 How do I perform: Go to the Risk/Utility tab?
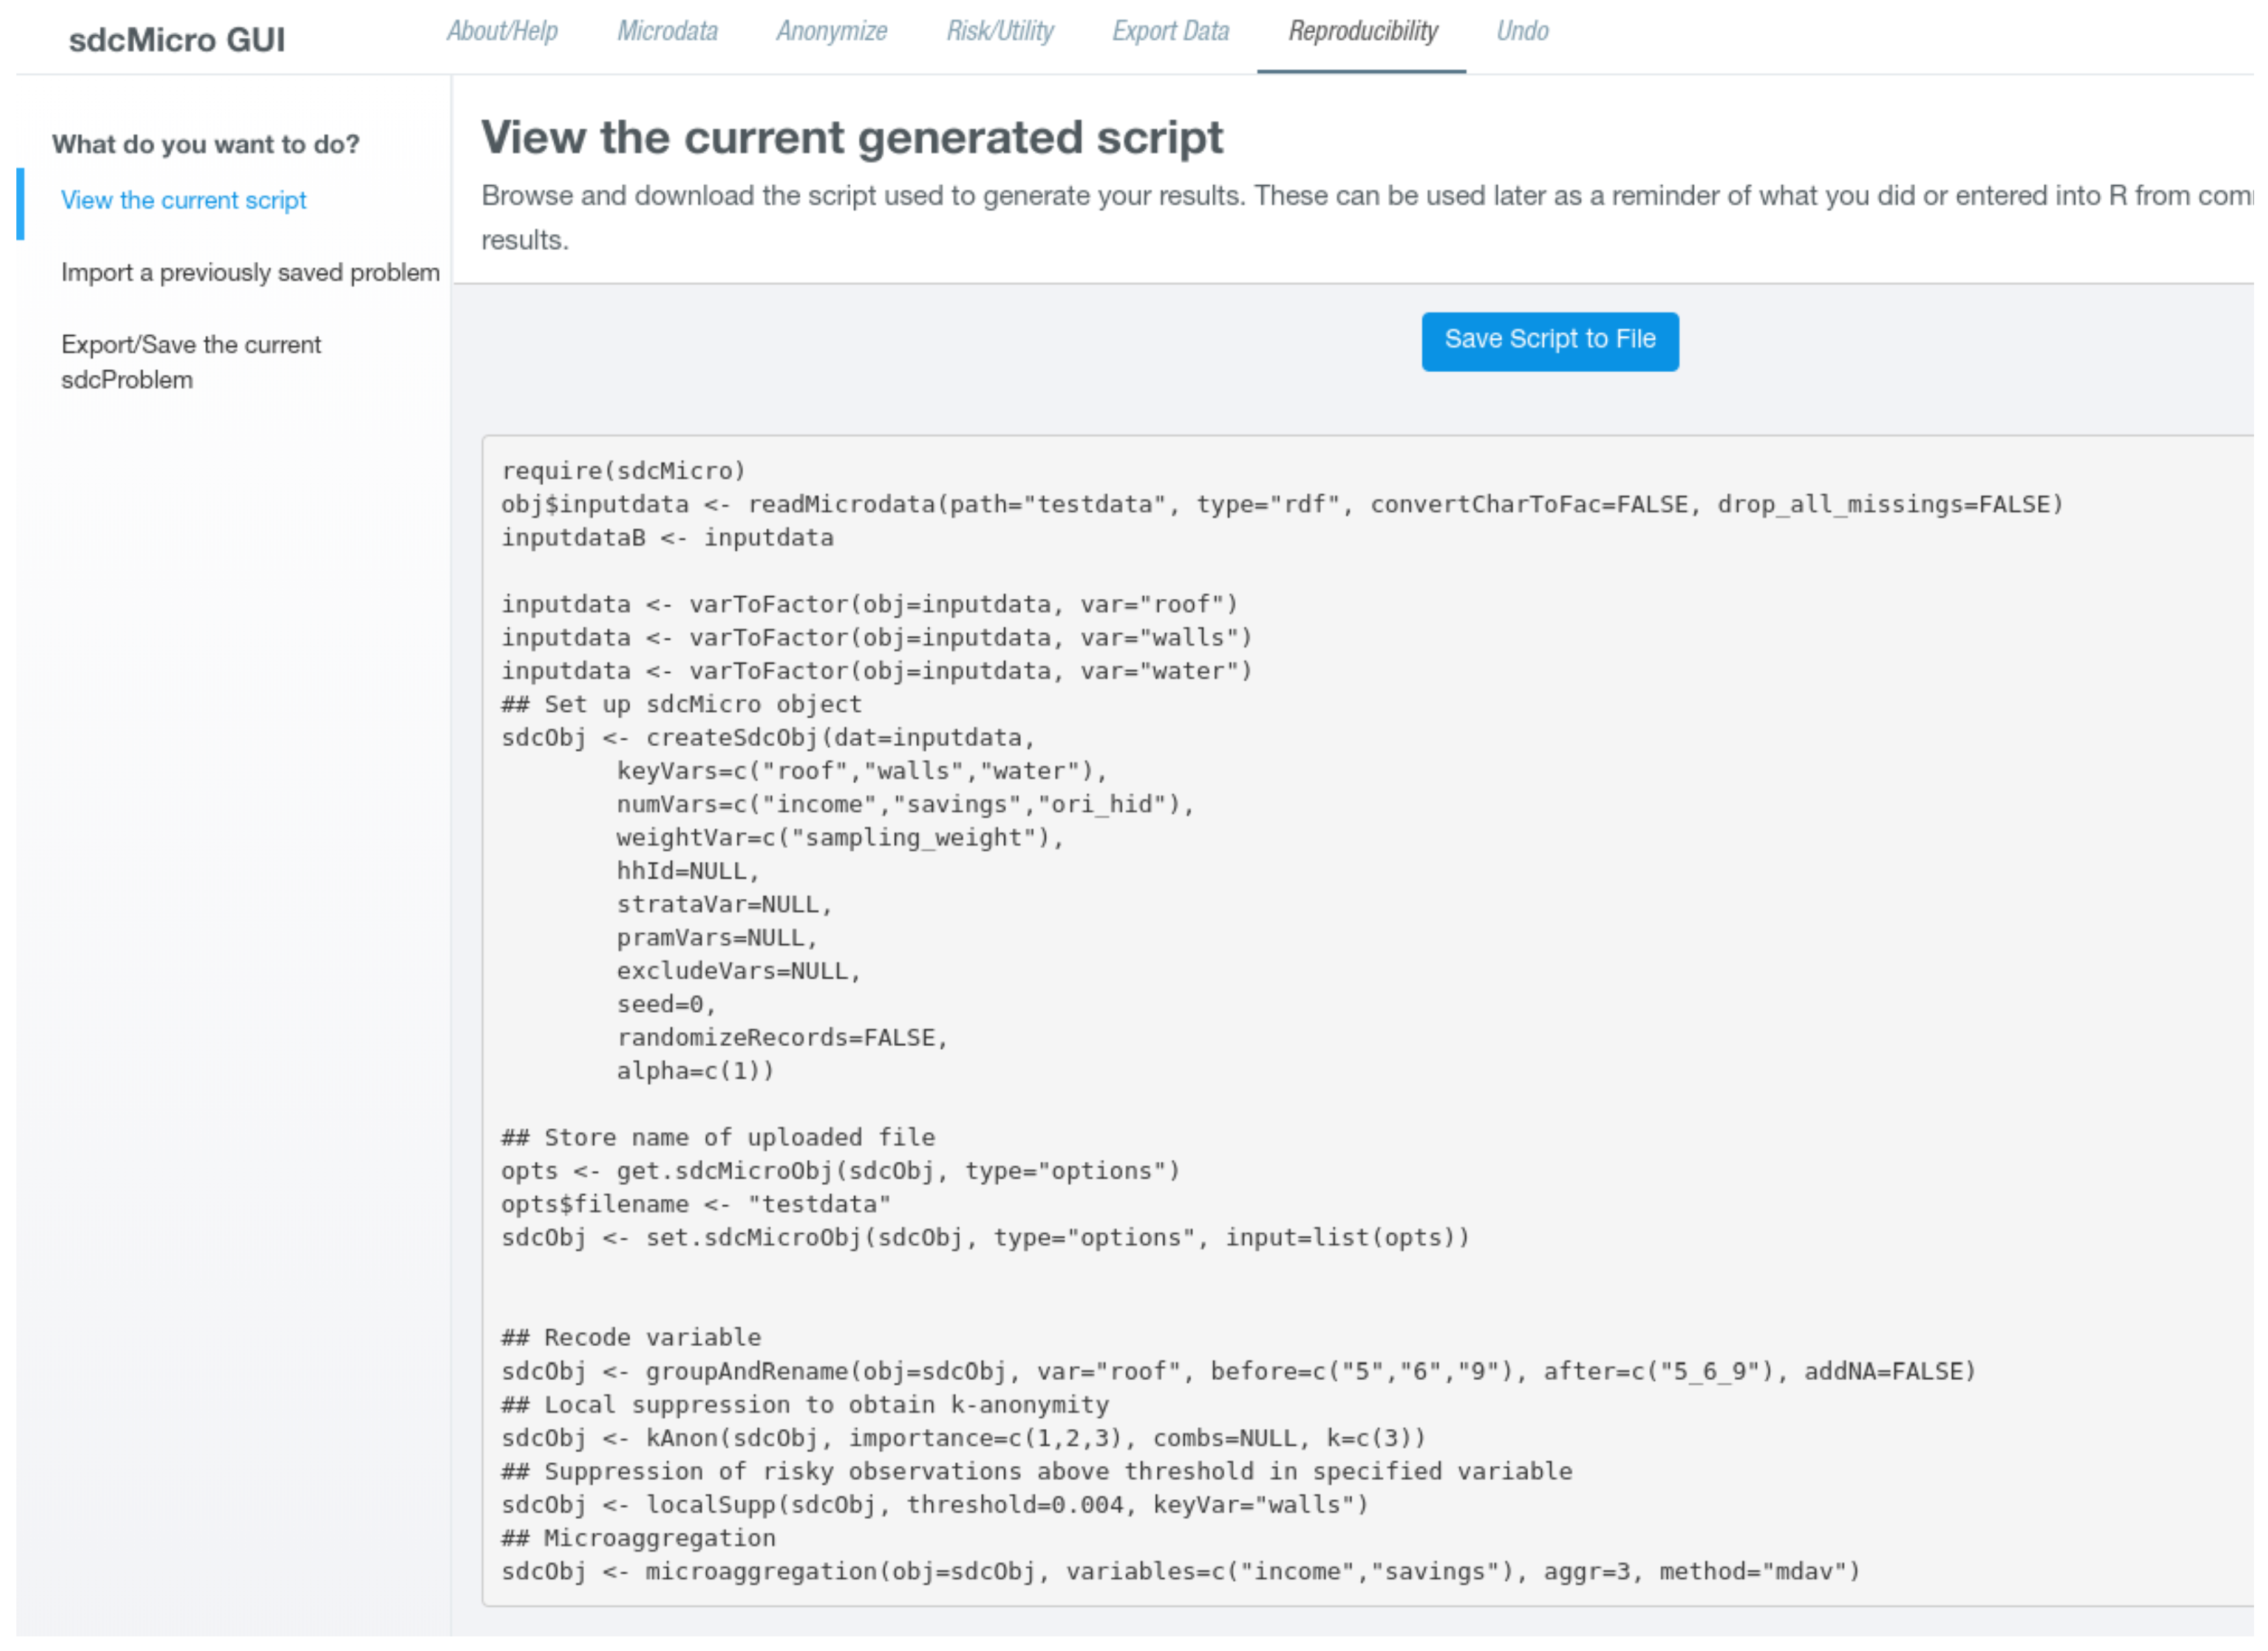pyautogui.click(x=1000, y=31)
